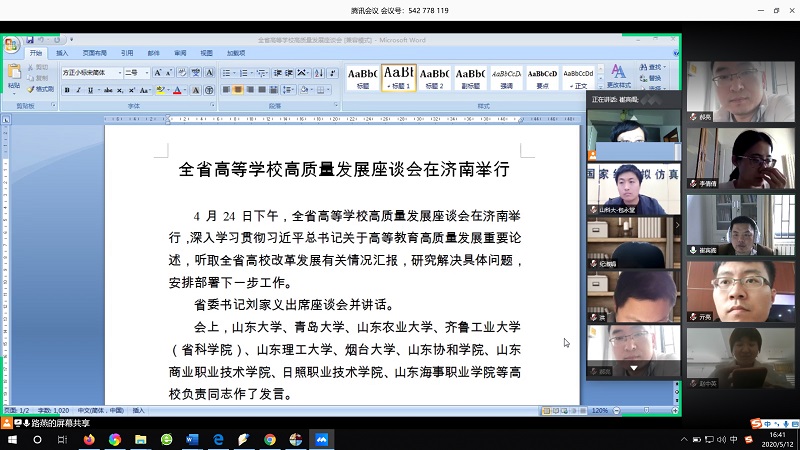Click the Office button in Word

point(11,46)
